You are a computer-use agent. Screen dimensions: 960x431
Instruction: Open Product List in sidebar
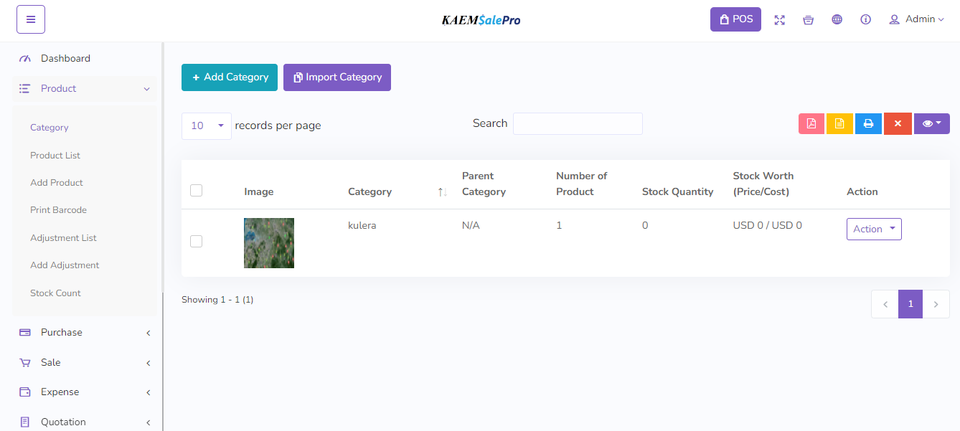pos(55,155)
